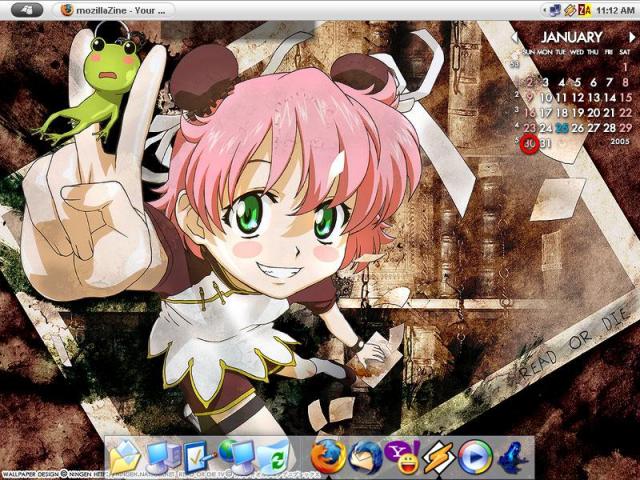Click the 11:12 AM clock

pos(615,10)
